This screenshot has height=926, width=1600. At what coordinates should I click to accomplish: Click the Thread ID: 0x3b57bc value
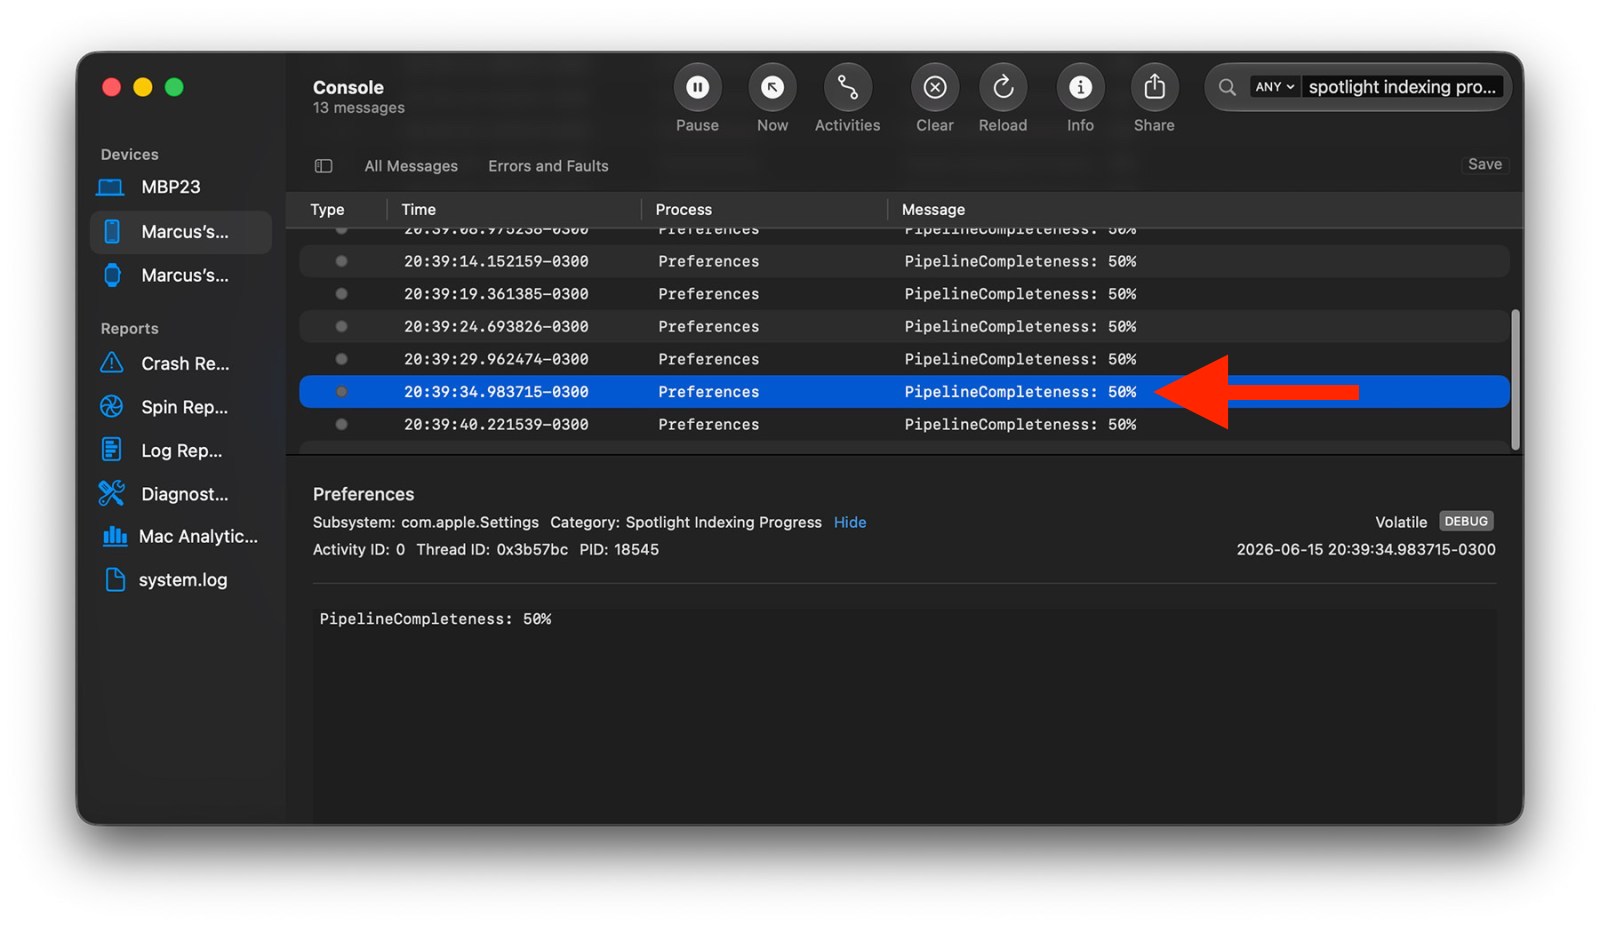[492, 549]
